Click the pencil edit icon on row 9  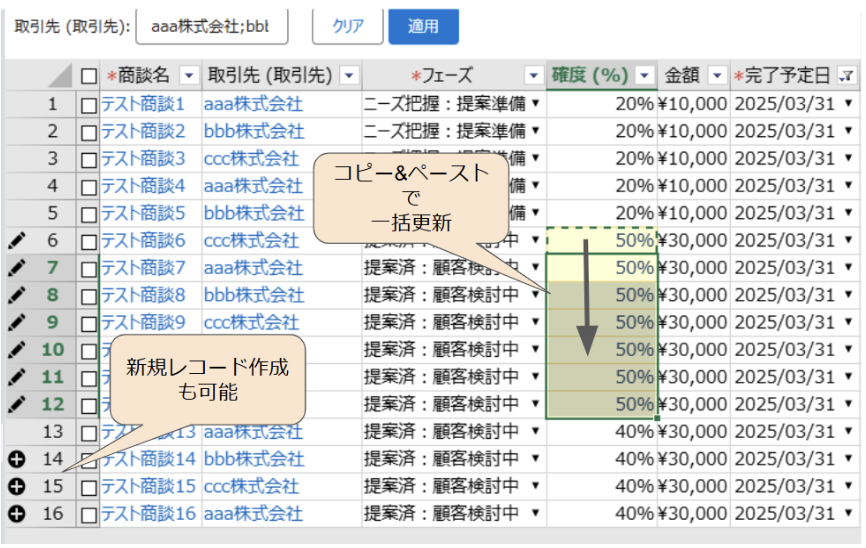tap(15, 322)
